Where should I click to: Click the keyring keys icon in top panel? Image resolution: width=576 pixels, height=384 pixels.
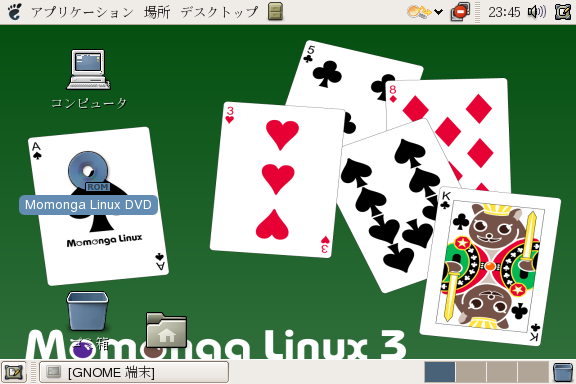(418, 12)
